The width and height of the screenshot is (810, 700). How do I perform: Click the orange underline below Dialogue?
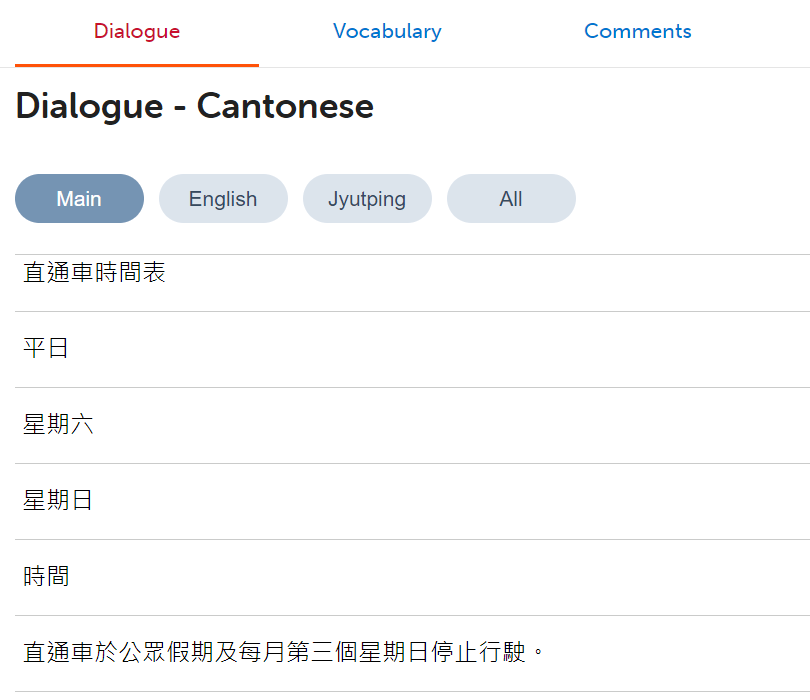137,64
